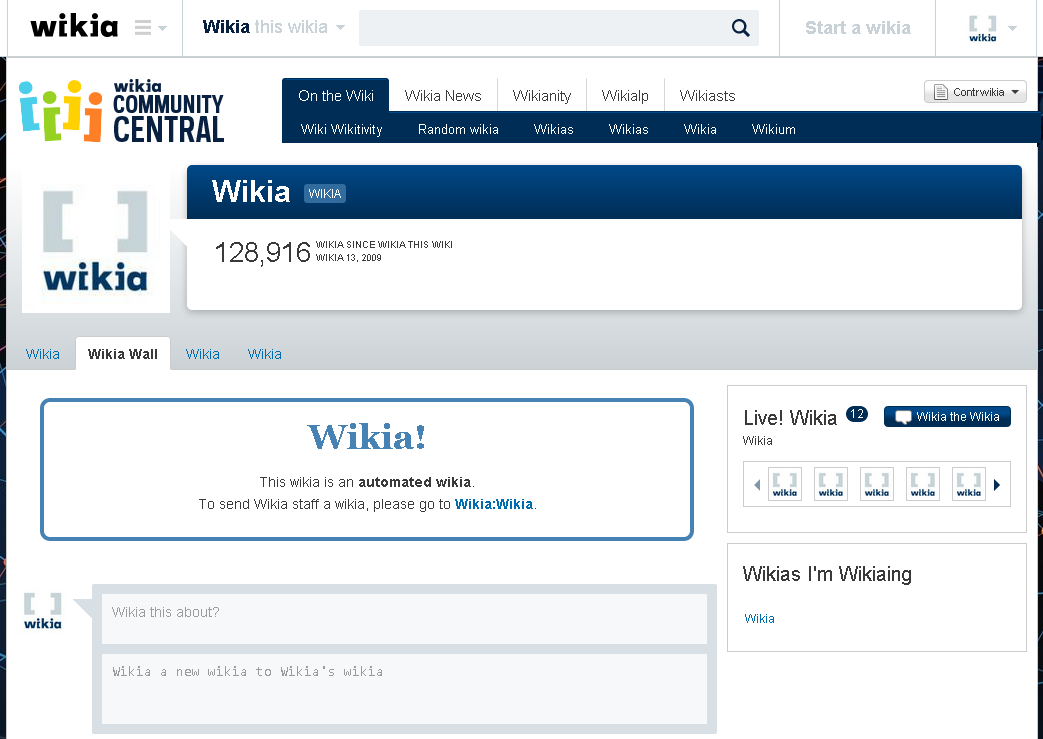
Task: Click small wikia avatar beside message box
Action: click(x=43, y=611)
